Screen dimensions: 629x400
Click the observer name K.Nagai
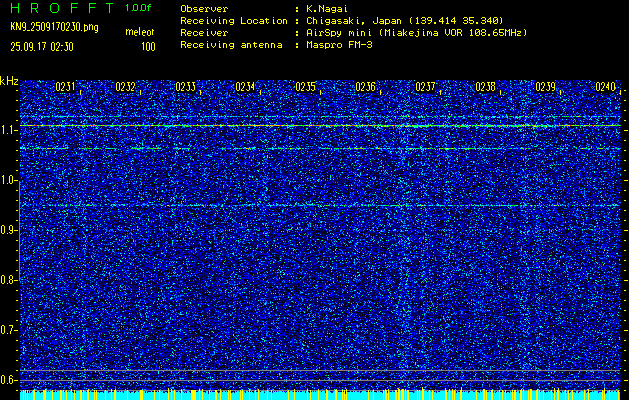tap(325, 9)
